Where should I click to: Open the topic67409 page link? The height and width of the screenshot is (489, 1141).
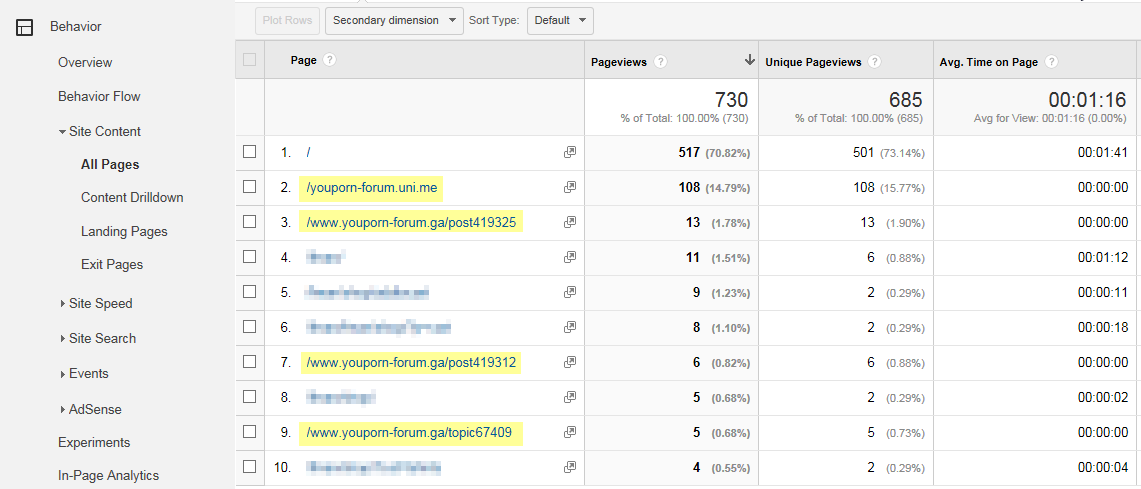point(409,433)
